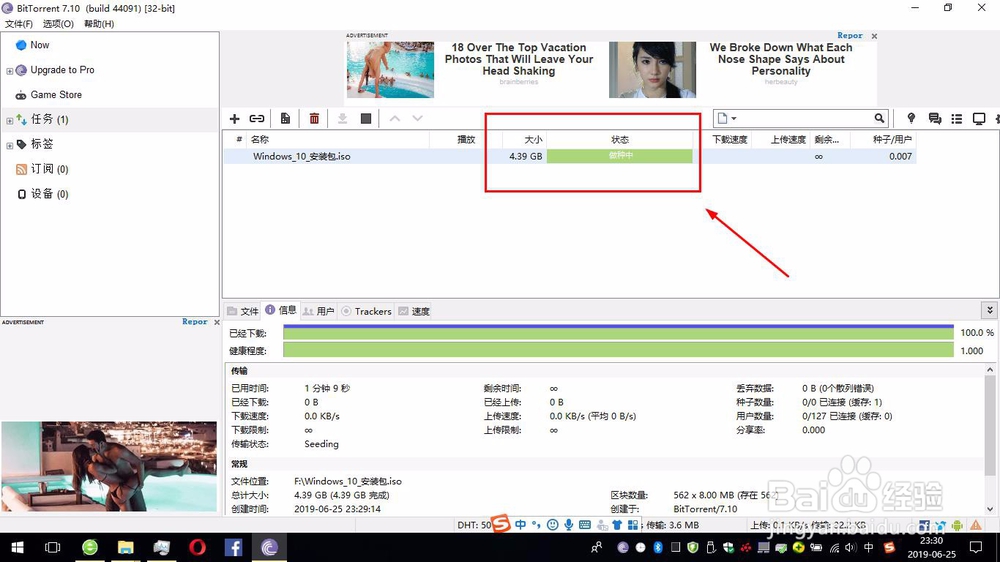This screenshot has height=562, width=1000.
Task: Select 任务 (1) in sidebar
Action: [49, 119]
